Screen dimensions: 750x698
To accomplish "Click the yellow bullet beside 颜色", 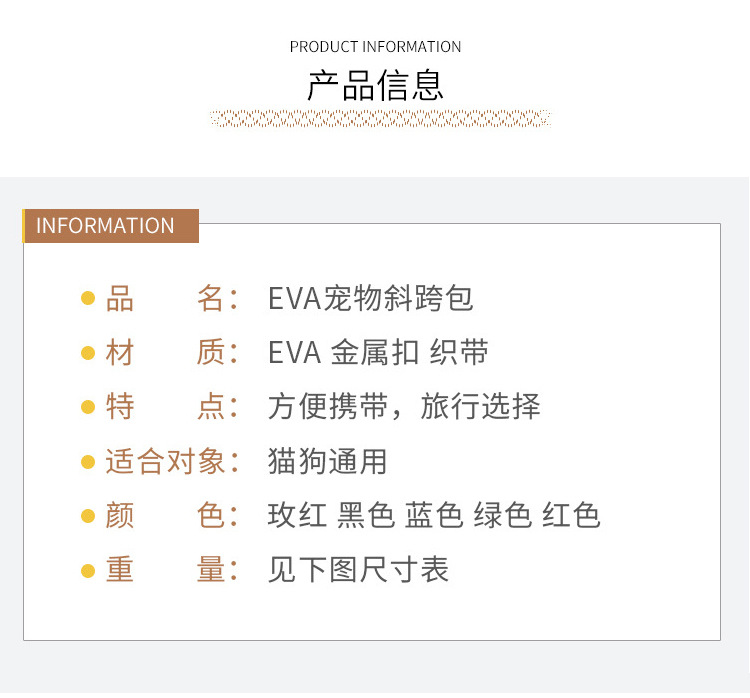I will pos(88,516).
